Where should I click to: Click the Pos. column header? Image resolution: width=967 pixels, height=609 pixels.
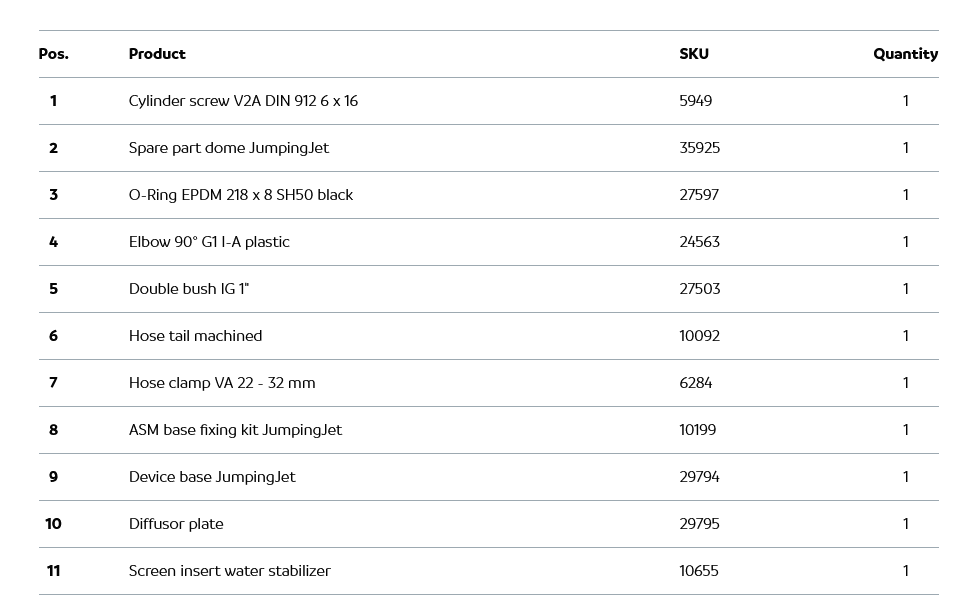tap(53, 54)
